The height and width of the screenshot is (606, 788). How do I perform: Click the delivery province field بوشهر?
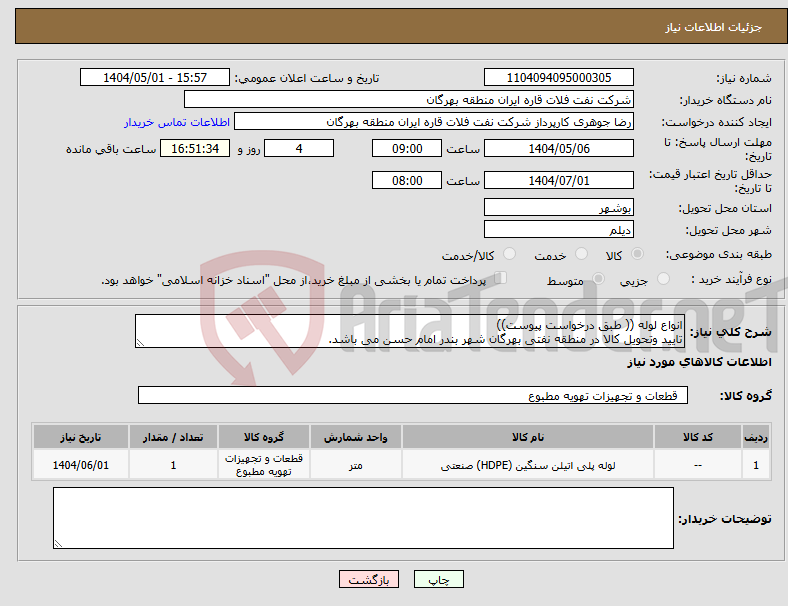point(559,207)
